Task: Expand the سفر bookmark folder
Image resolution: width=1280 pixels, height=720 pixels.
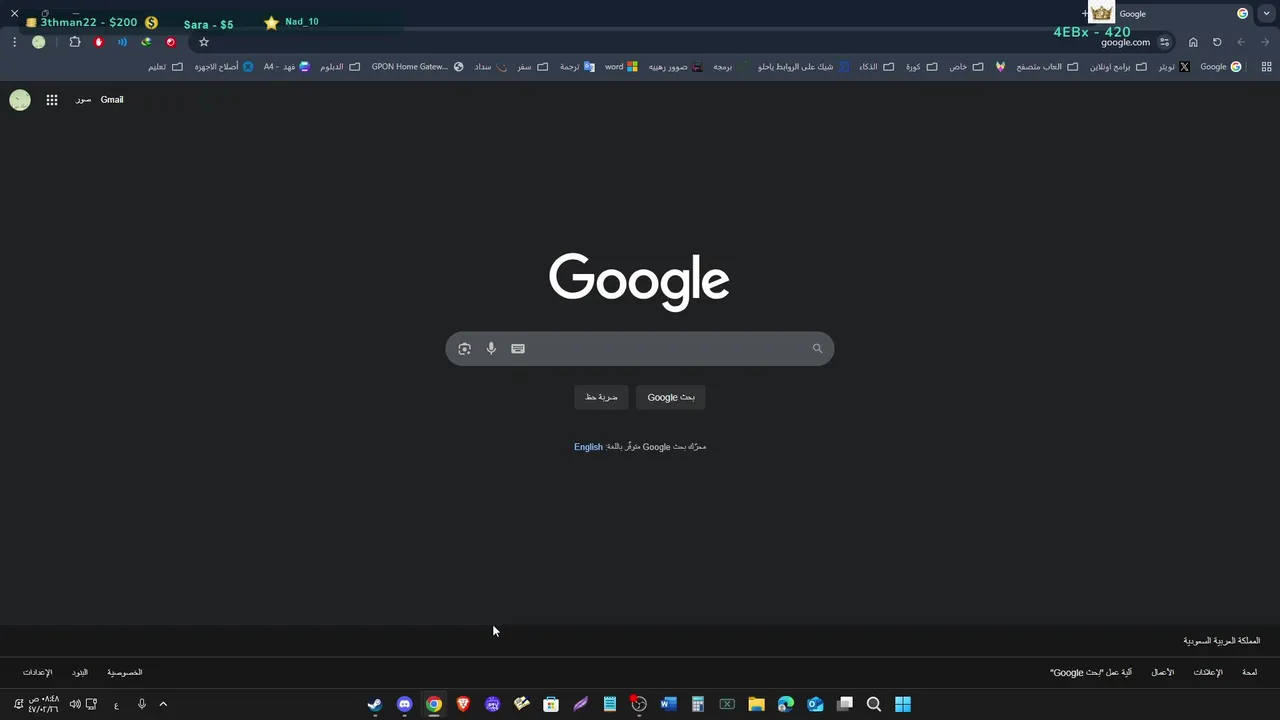Action: coord(533,67)
